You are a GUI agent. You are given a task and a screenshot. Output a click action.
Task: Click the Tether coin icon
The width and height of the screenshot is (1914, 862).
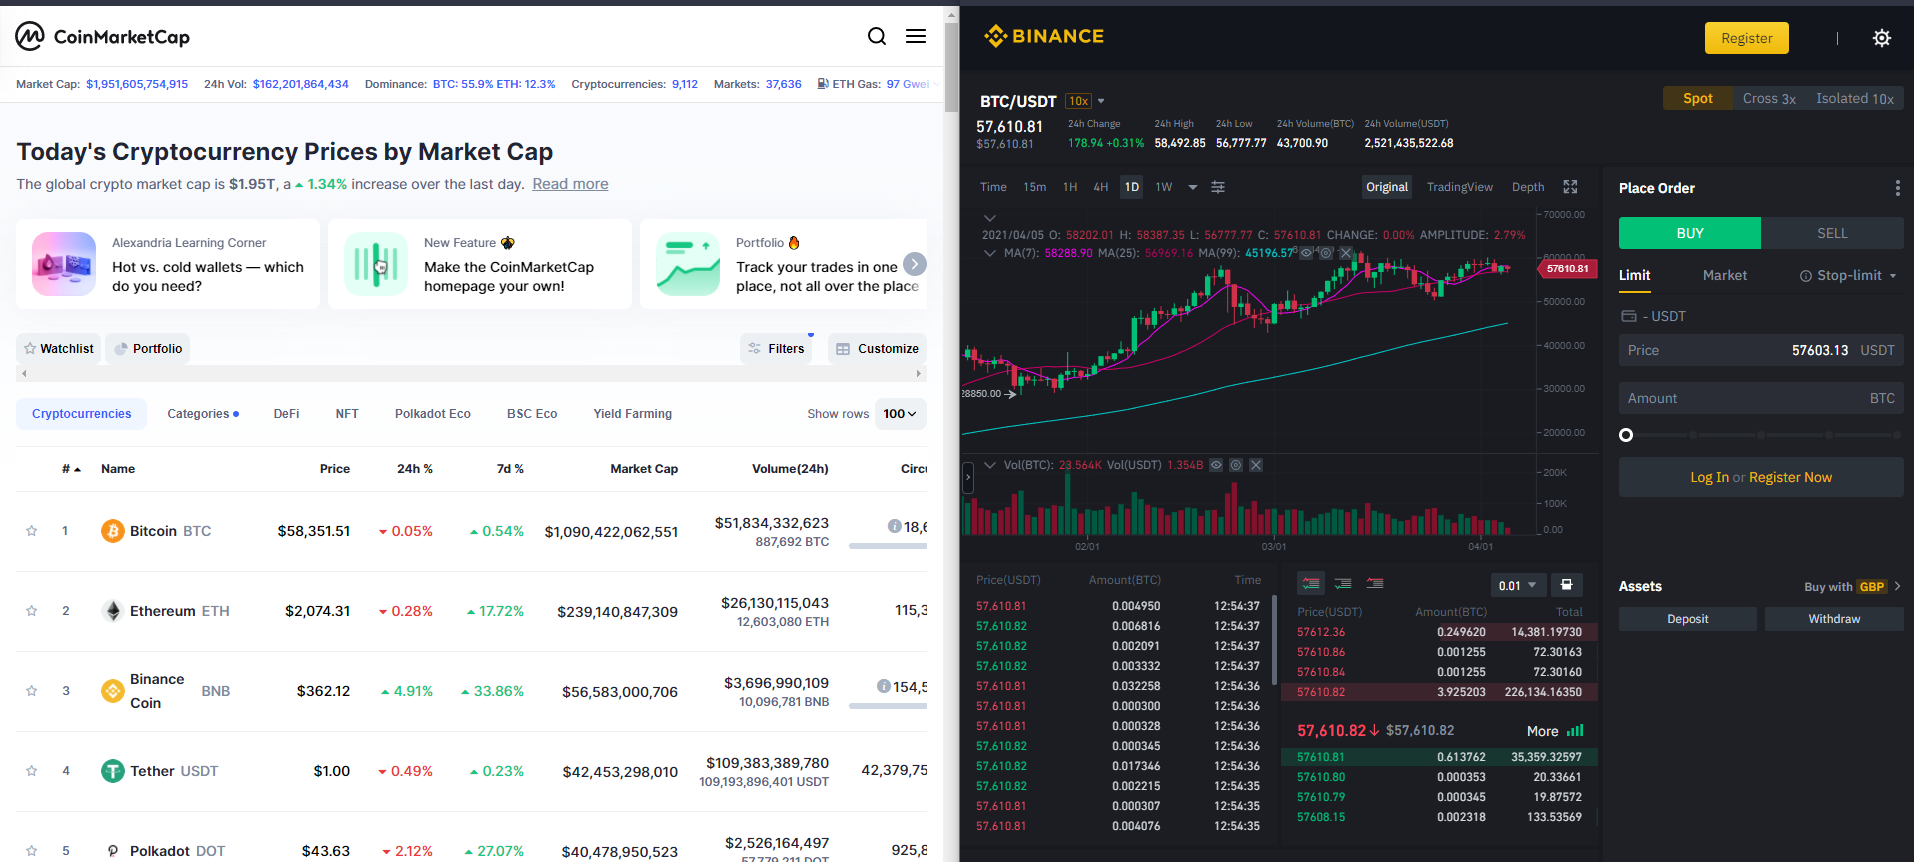coord(113,771)
